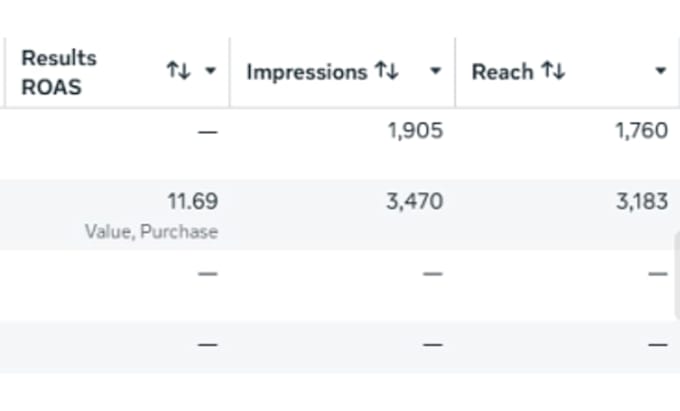This screenshot has width=680, height=411.
Task: Click the sort arrows next to Impressions
Action: [387, 70]
